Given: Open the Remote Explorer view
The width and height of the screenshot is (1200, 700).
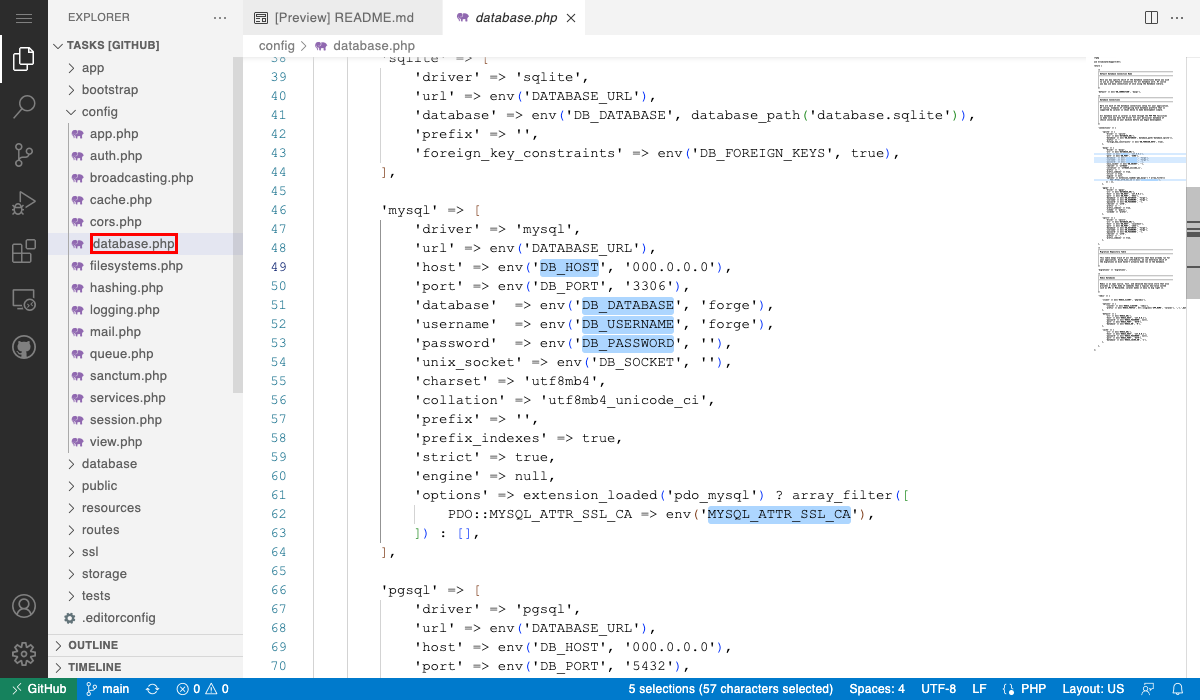Looking at the screenshot, I should coord(24,300).
